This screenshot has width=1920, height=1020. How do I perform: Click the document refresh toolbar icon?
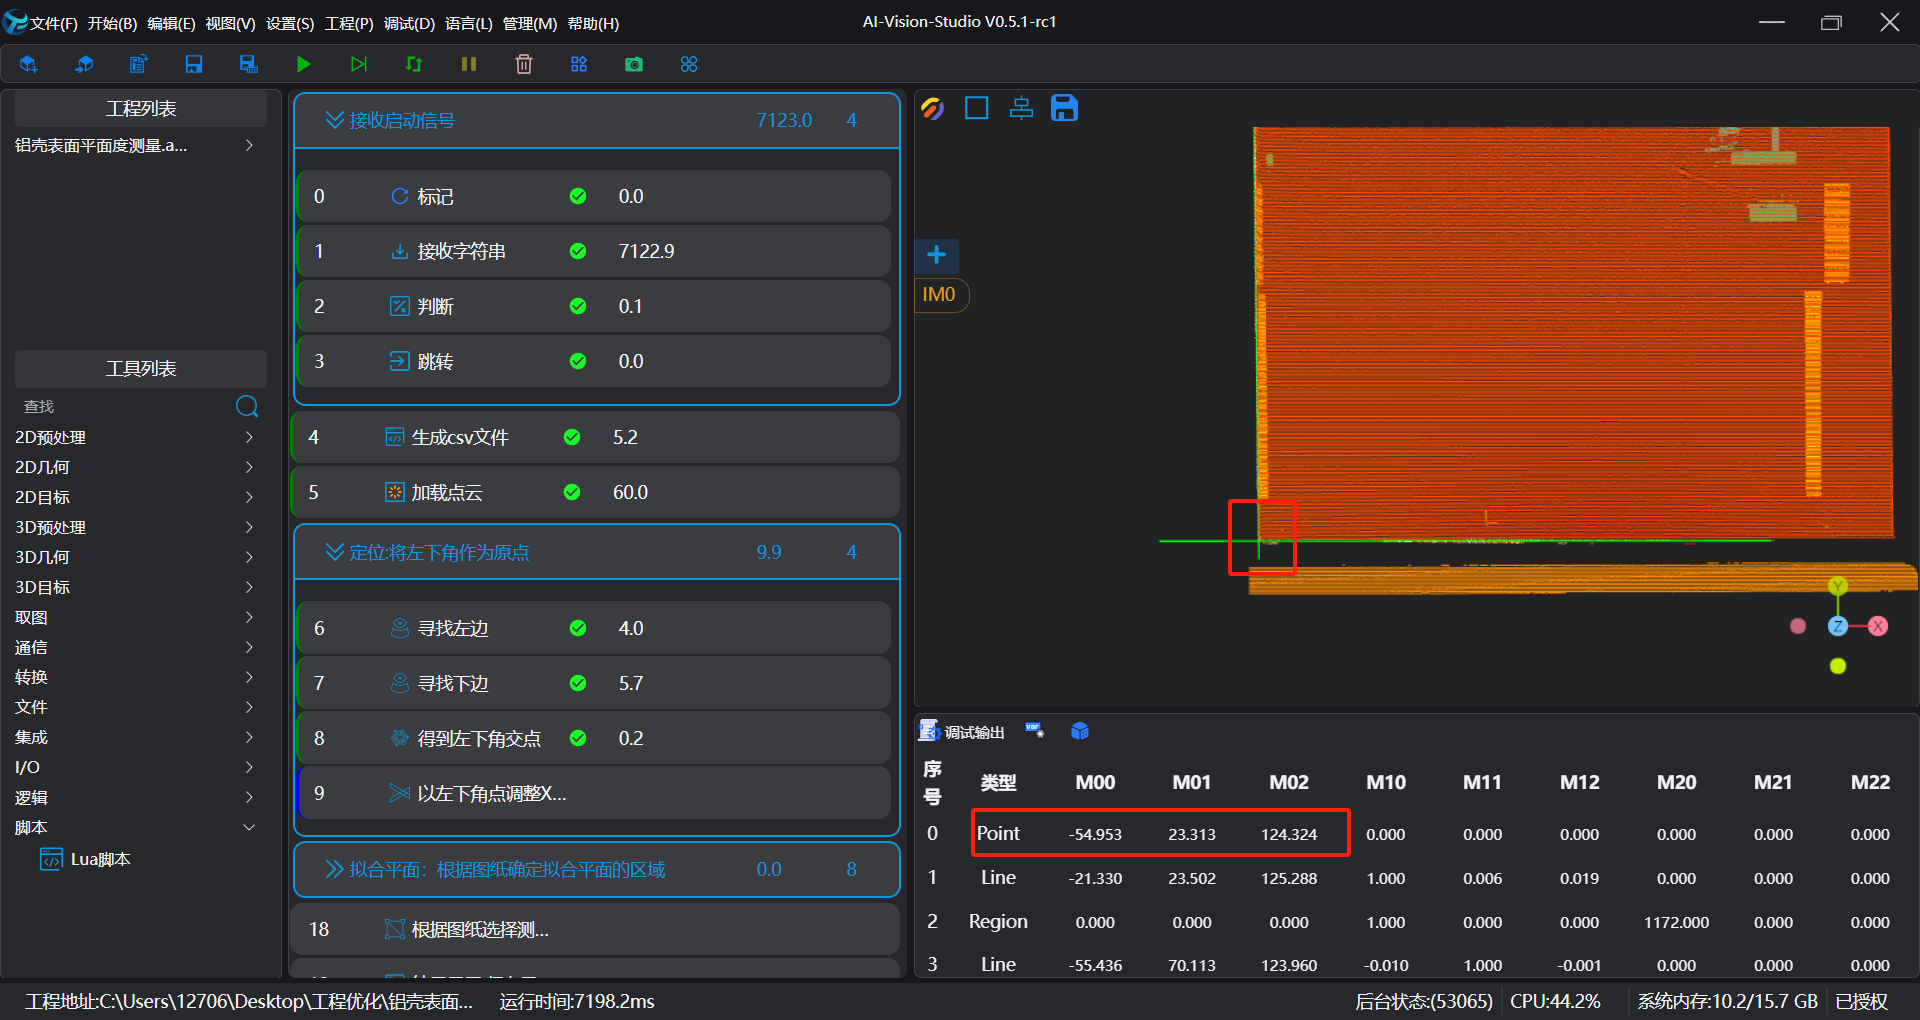[x=139, y=64]
